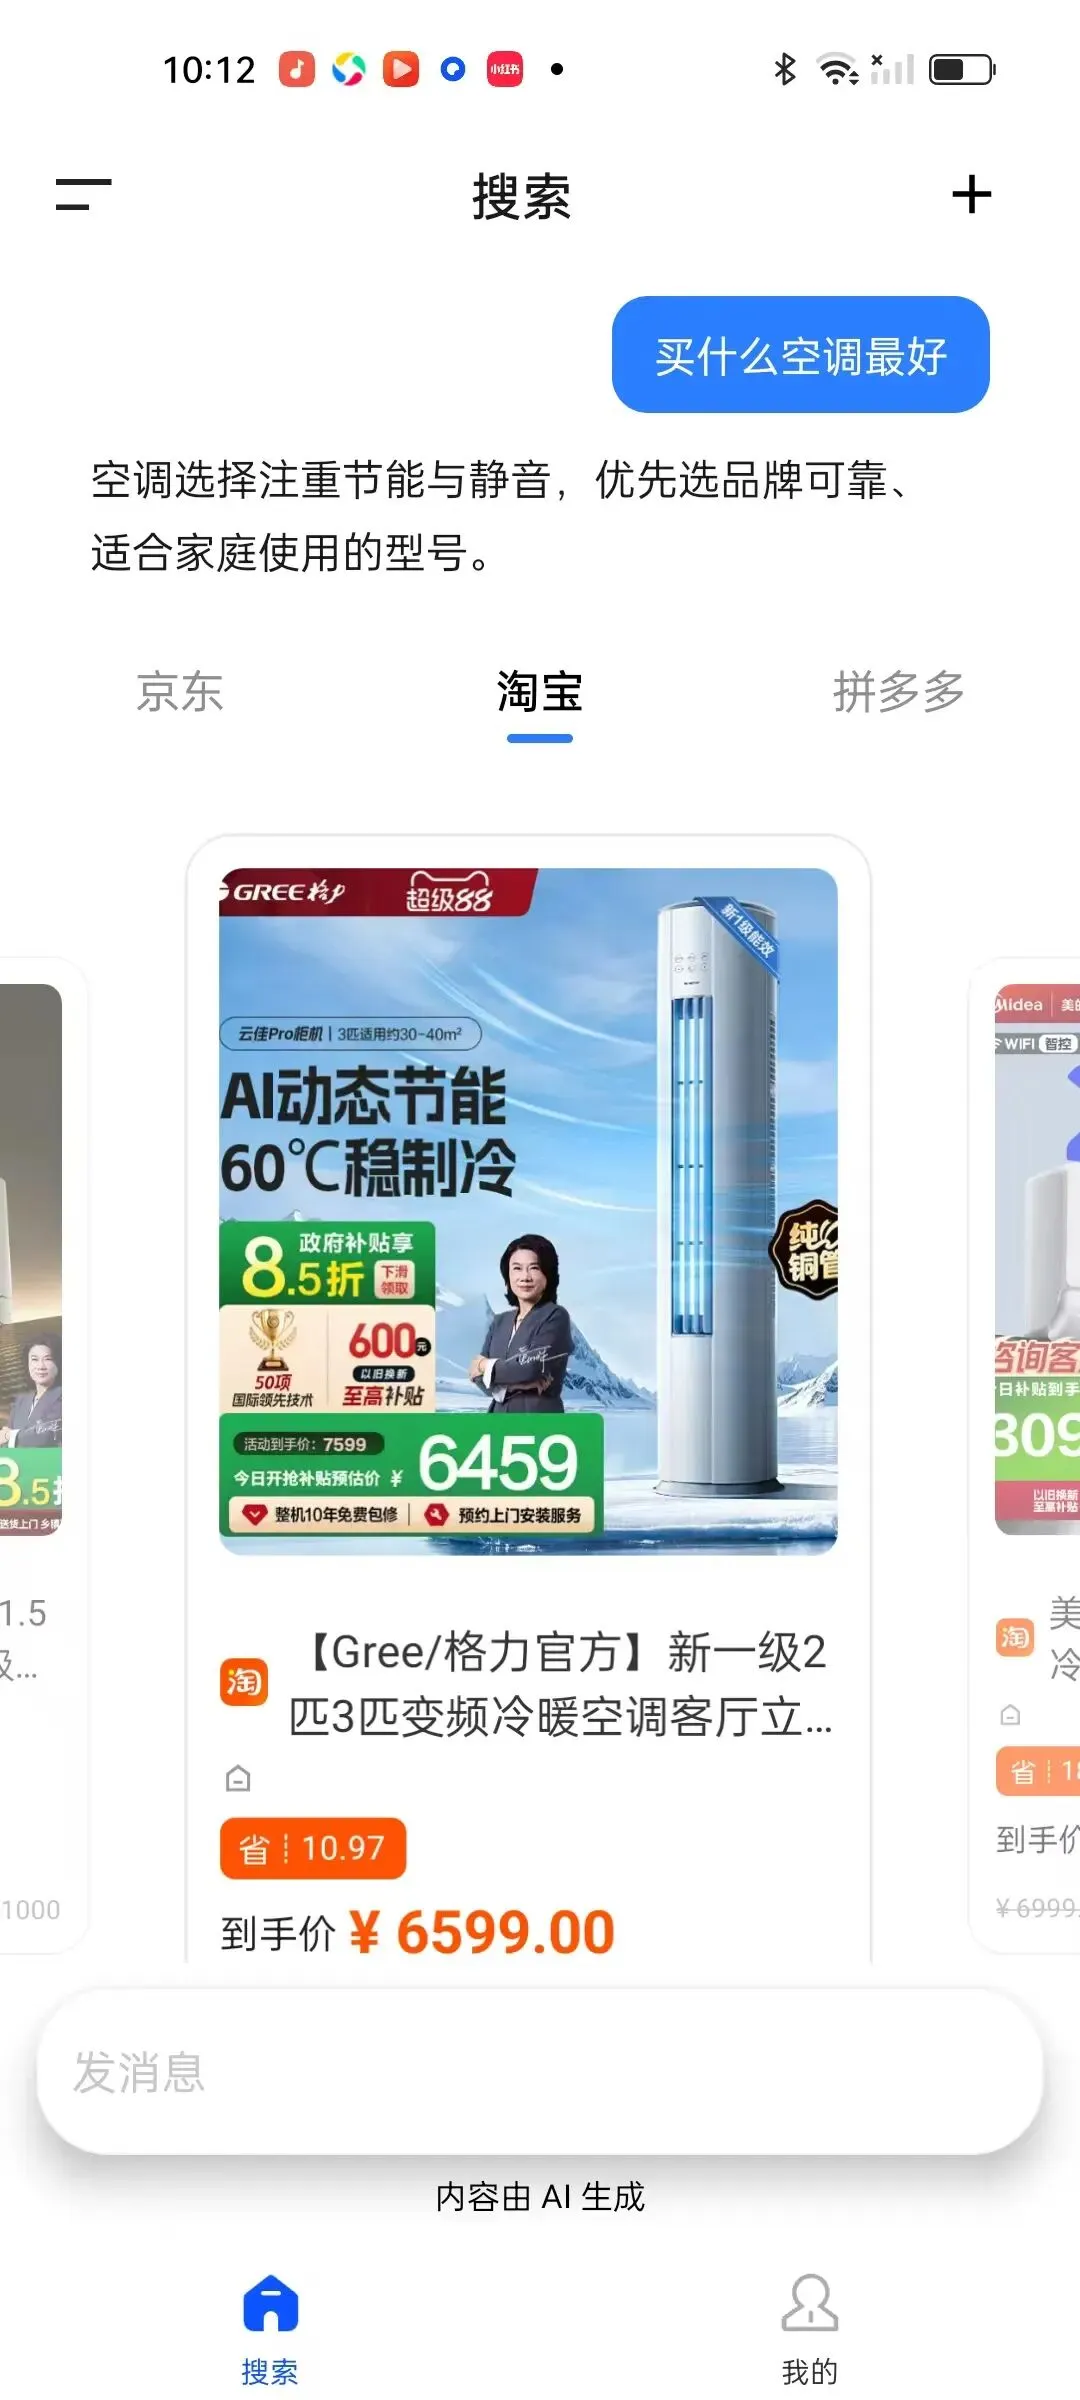The height and width of the screenshot is (2400, 1080).
Task: Tap the 省 10.97 savings badge
Action: point(313,1848)
